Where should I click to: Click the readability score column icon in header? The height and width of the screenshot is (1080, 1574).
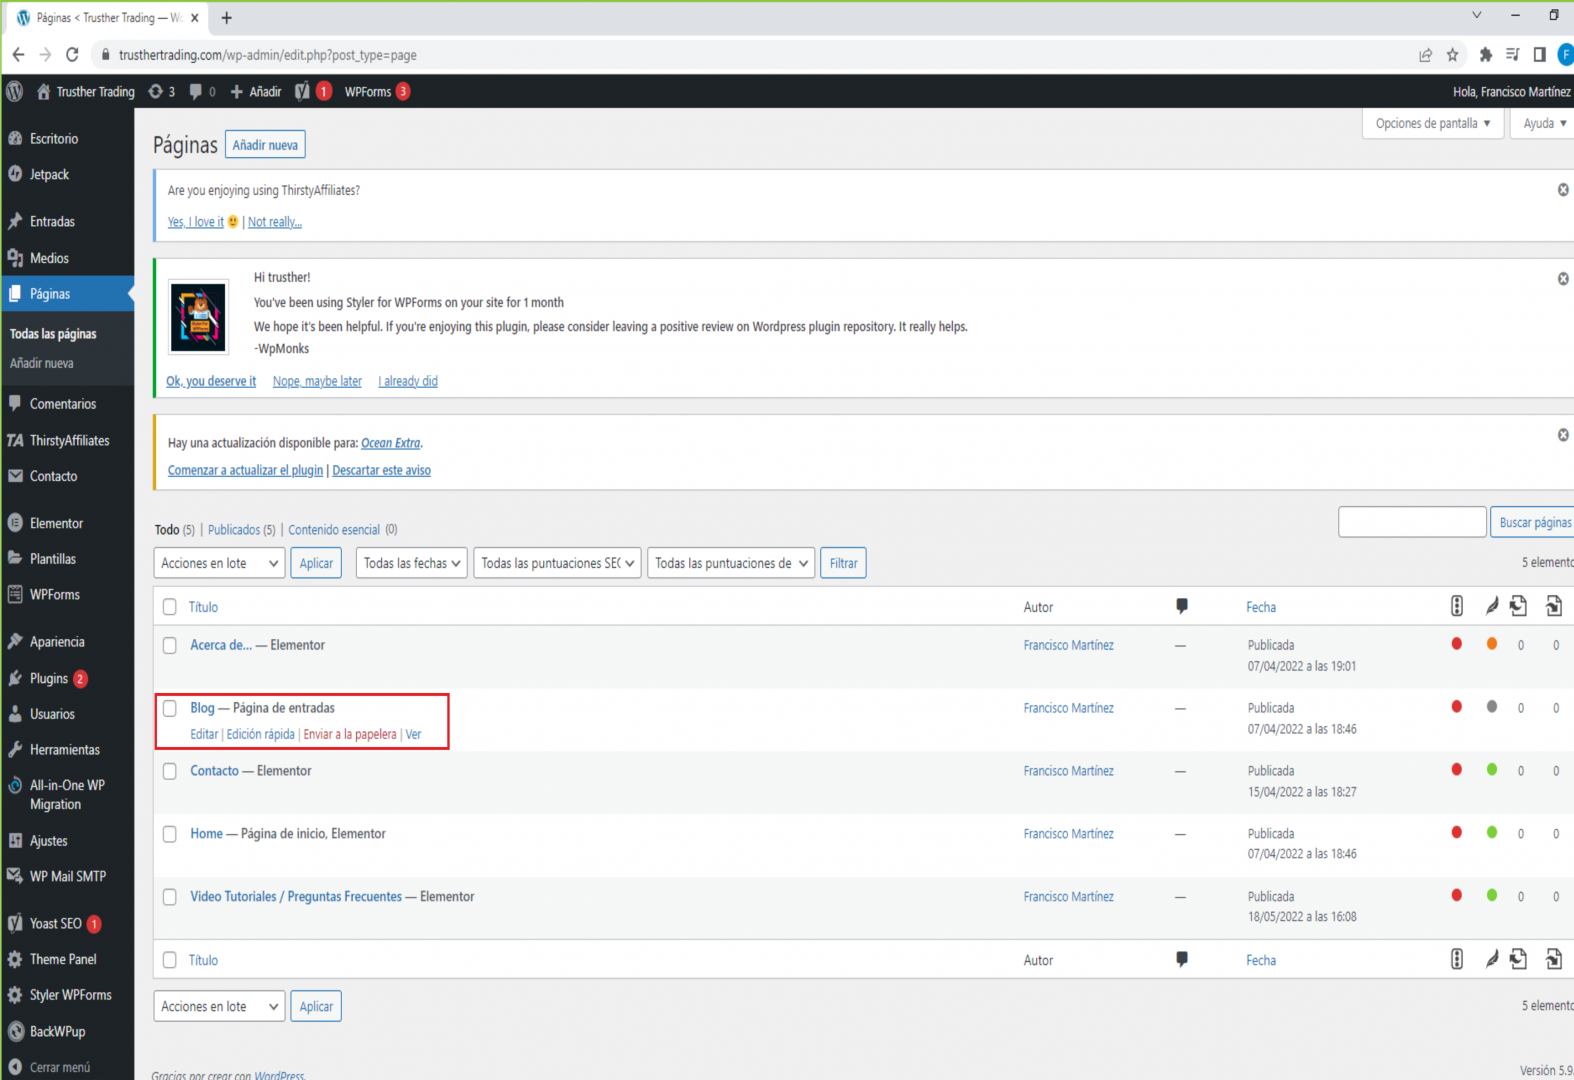point(1492,606)
